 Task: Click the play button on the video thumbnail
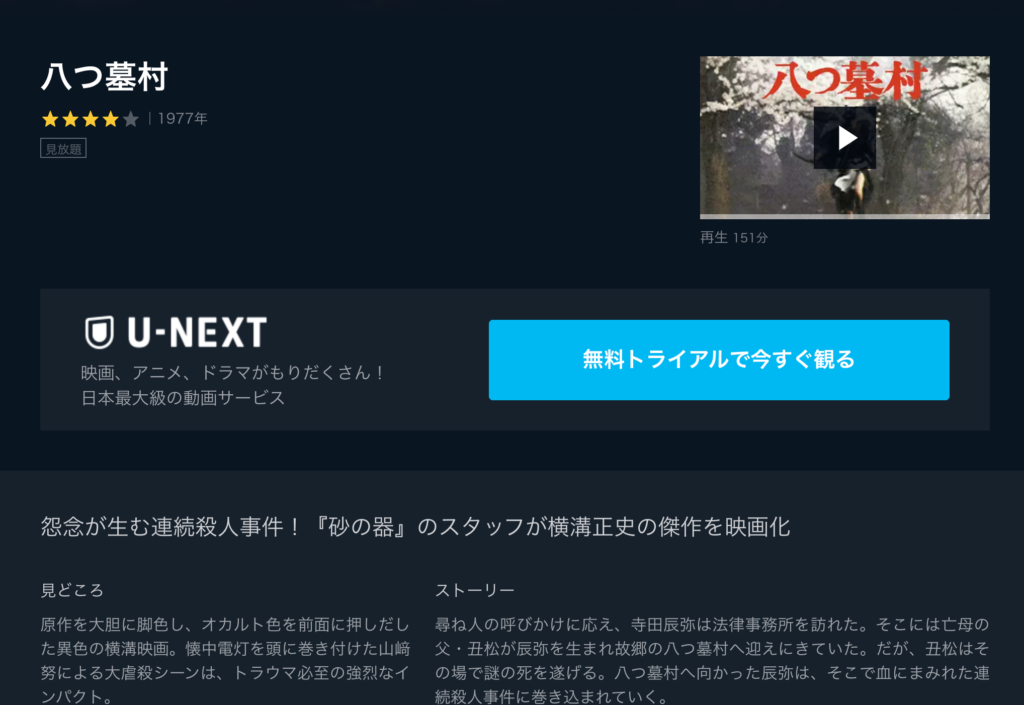(x=844, y=138)
